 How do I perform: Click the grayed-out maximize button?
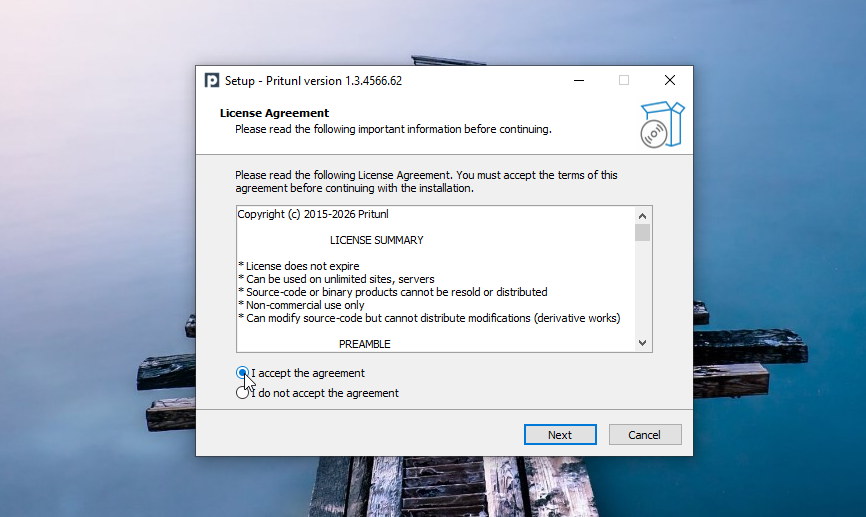coord(624,80)
